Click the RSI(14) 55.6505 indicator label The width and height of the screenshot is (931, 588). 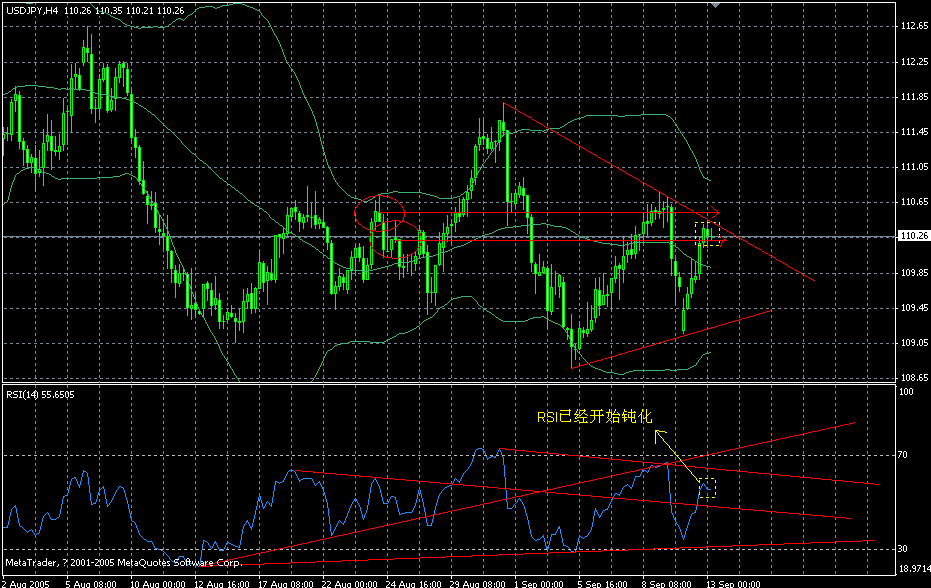40,394
